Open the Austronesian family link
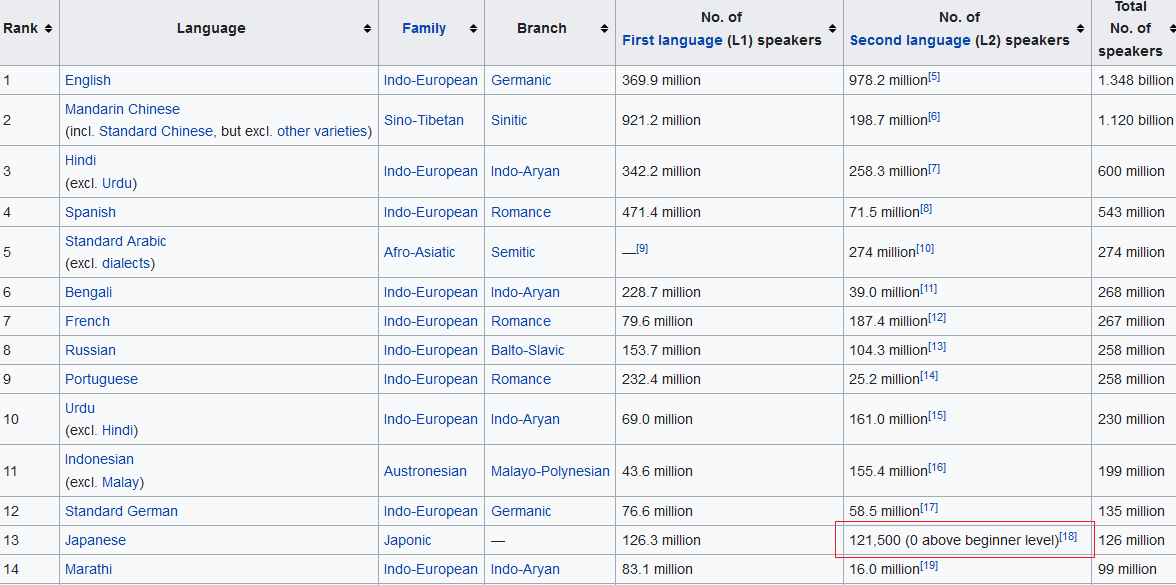The image size is (1176, 585). (425, 472)
